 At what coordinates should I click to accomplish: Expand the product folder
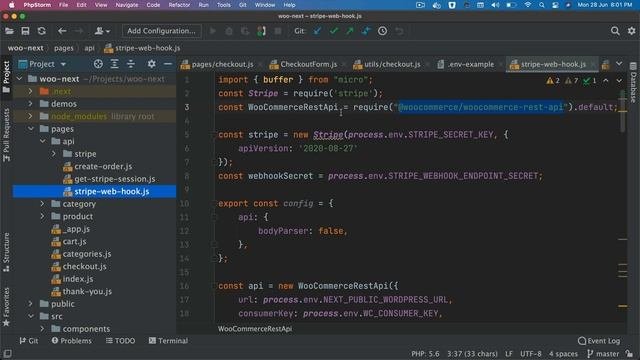click(42, 216)
